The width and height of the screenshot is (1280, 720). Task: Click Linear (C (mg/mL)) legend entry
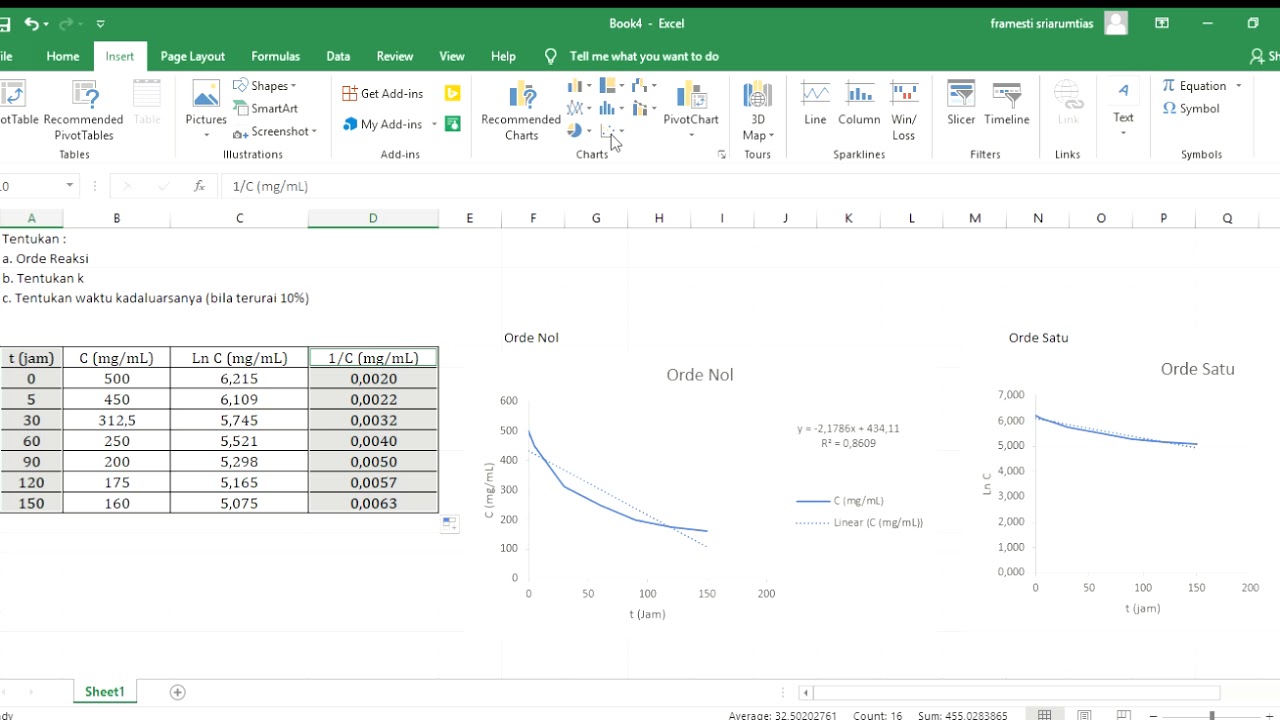coord(860,522)
